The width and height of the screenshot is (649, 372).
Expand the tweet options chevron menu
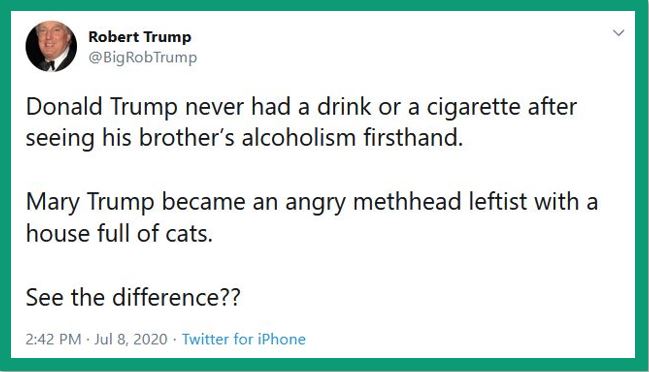[618, 33]
